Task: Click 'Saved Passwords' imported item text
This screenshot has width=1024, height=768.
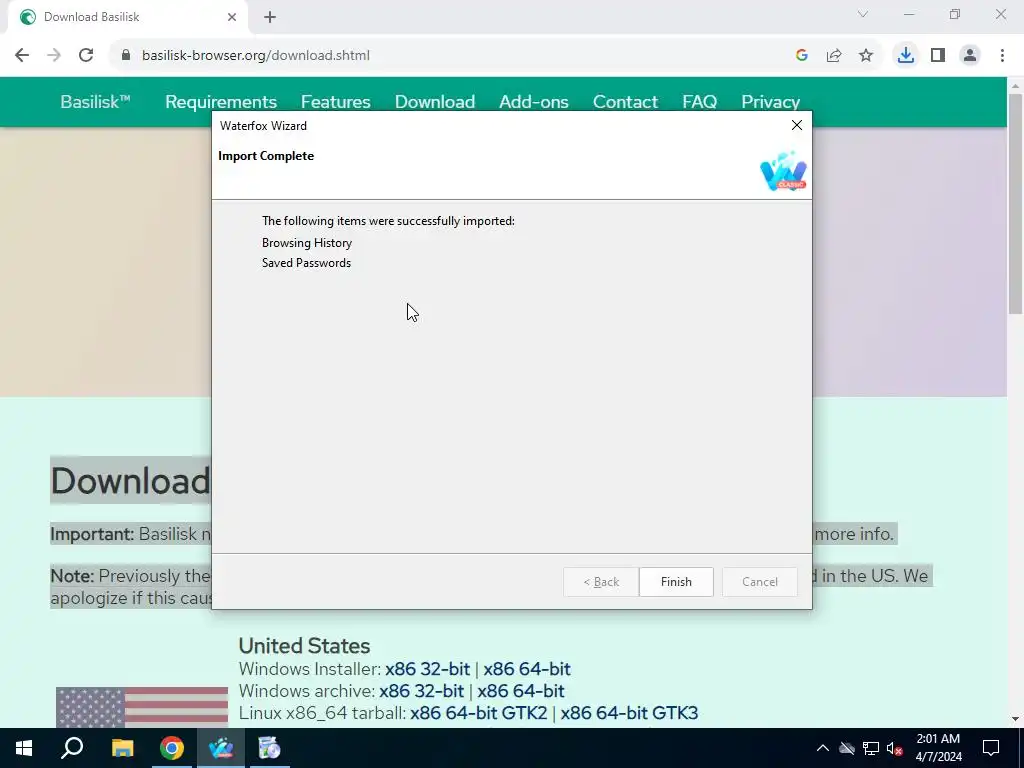Action: pyautogui.click(x=306, y=263)
